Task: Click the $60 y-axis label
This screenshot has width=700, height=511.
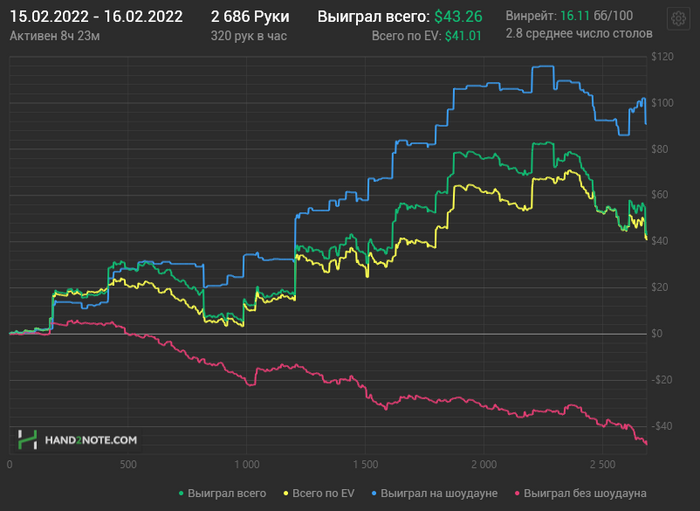Action: click(x=659, y=195)
